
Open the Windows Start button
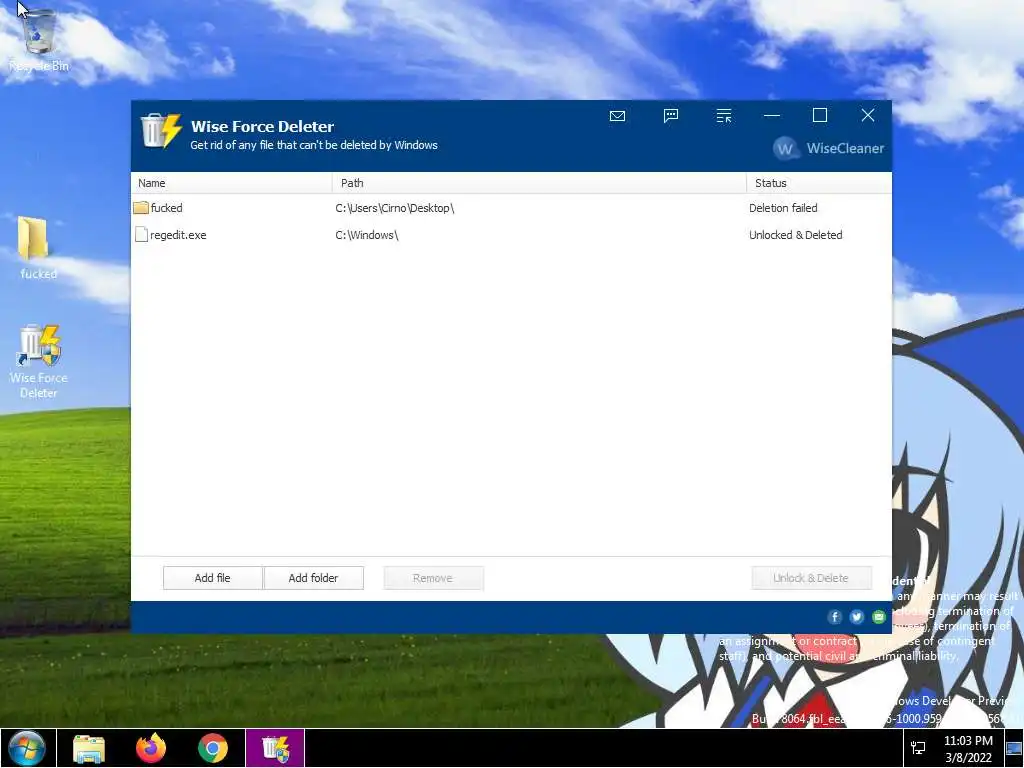pos(27,748)
